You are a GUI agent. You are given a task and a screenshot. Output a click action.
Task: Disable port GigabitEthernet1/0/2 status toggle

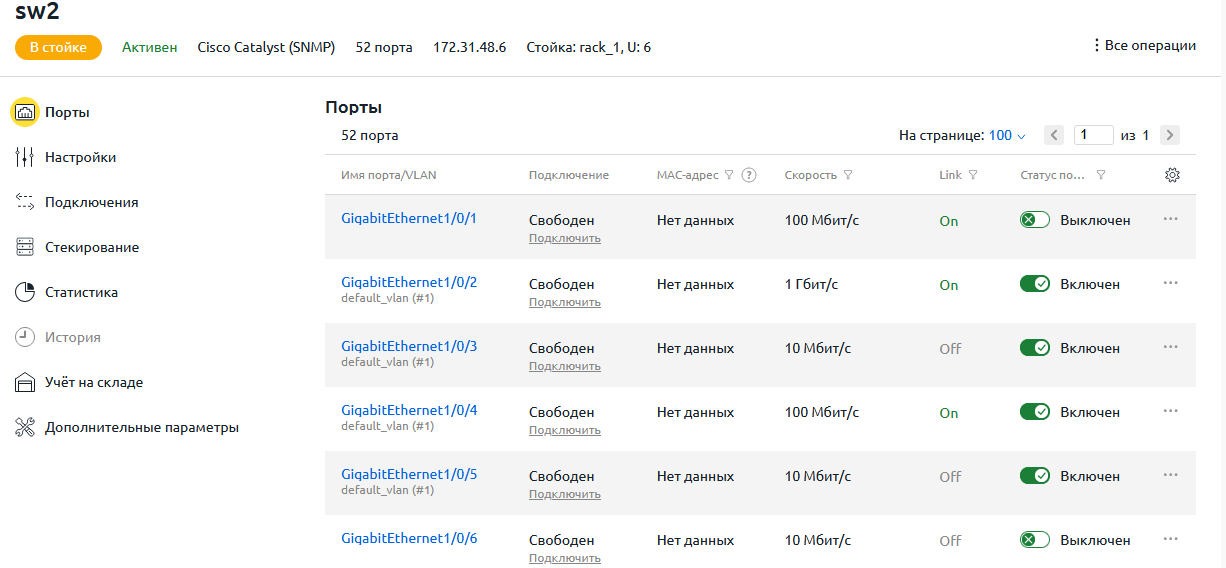point(1034,284)
